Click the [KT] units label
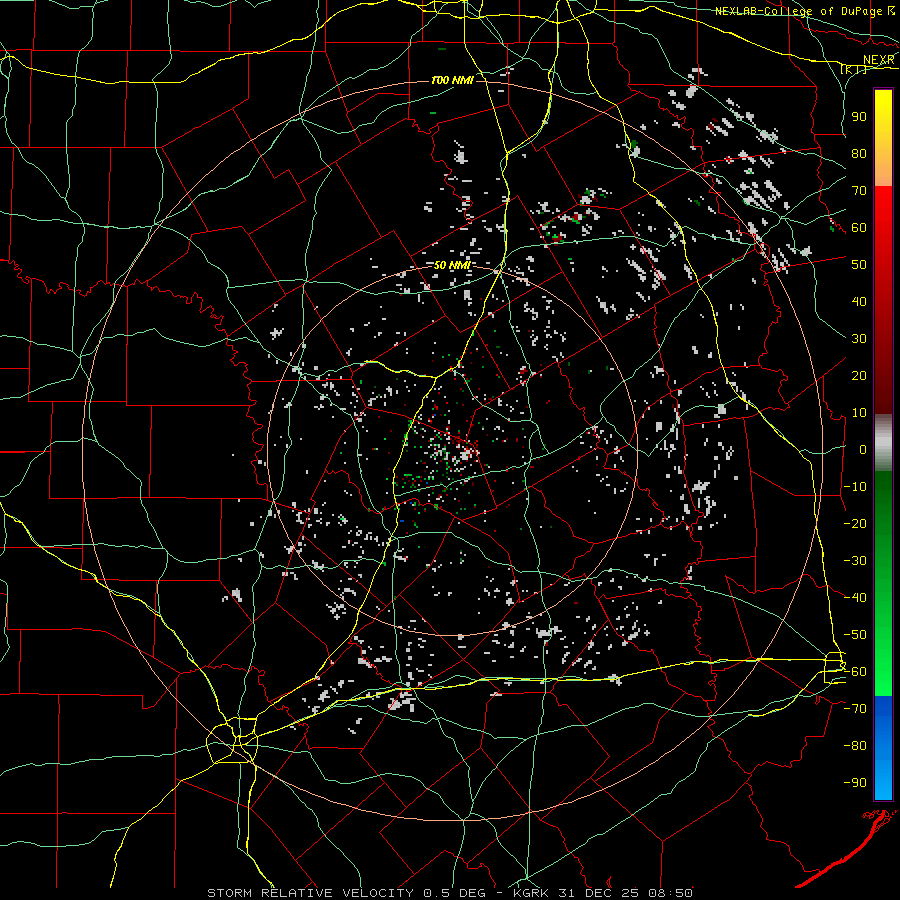 coord(854,69)
